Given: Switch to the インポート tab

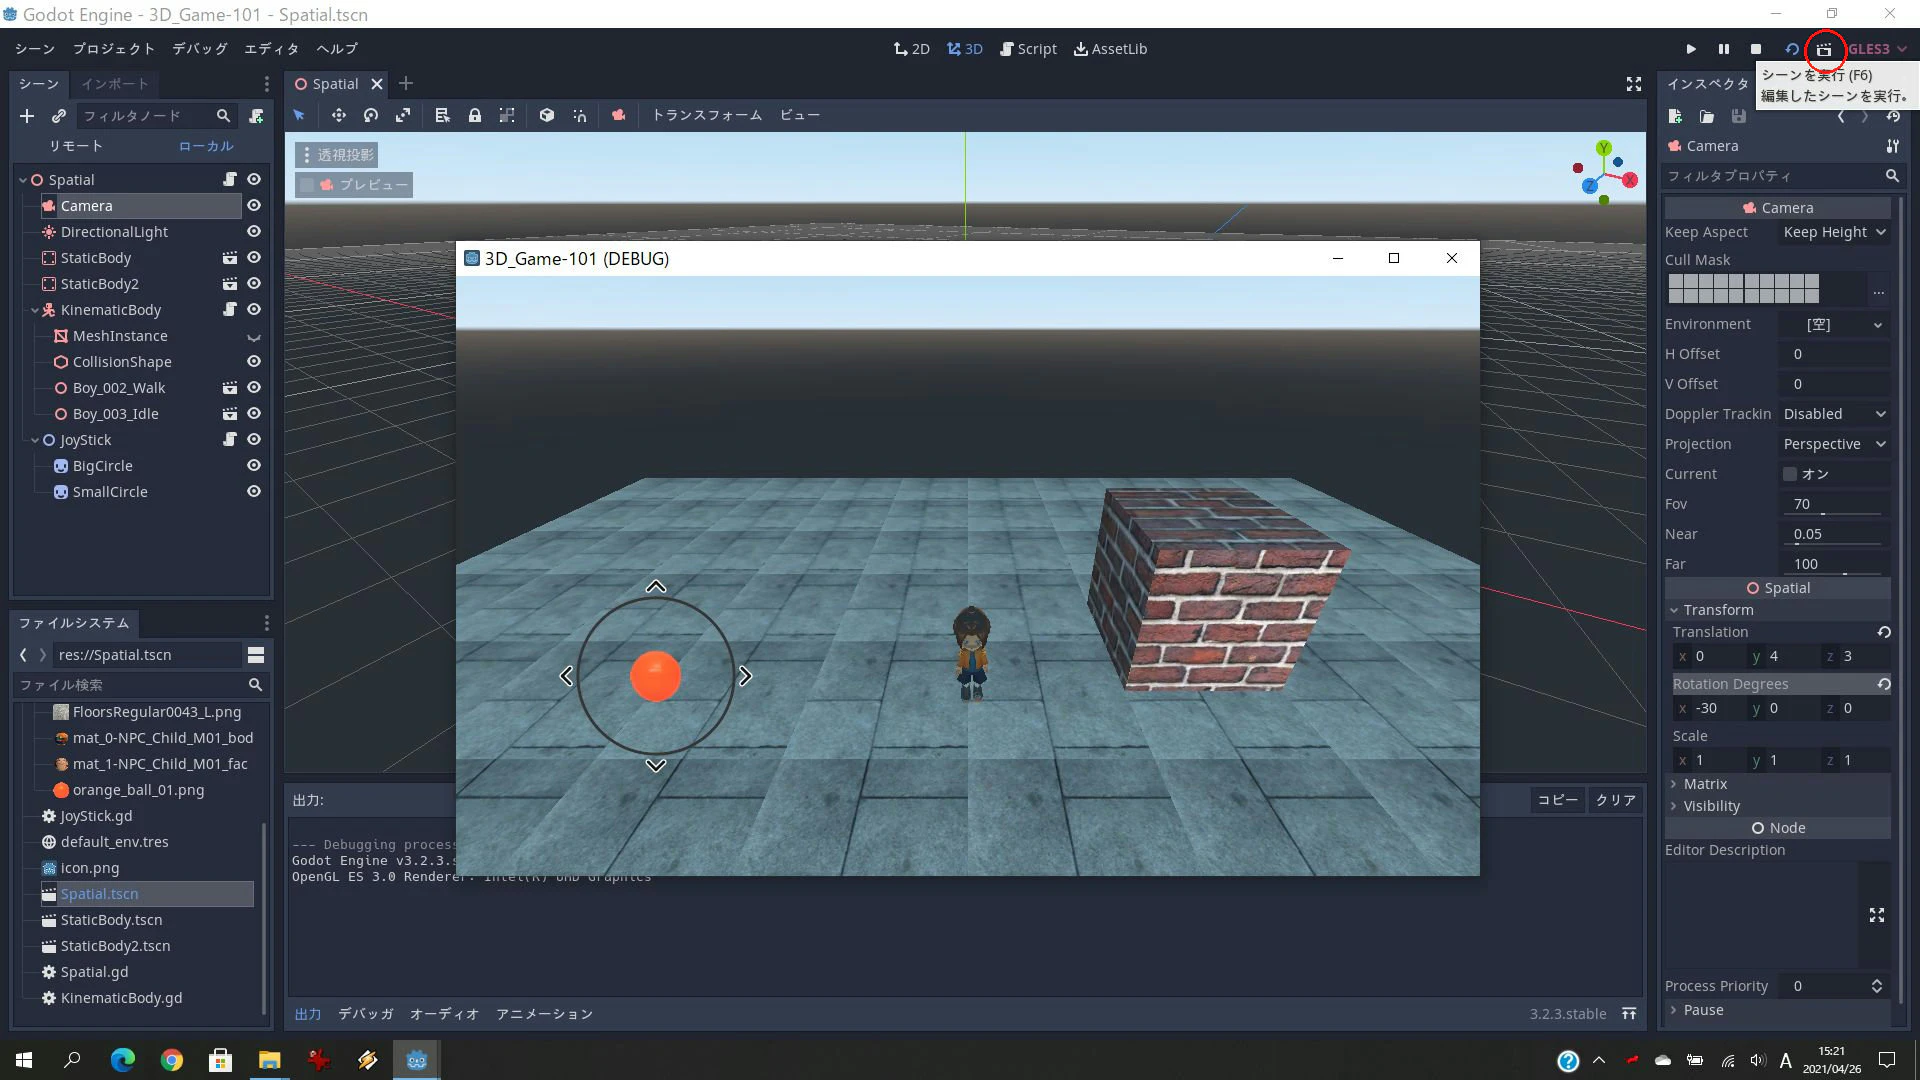Looking at the screenshot, I should click(115, 84).
